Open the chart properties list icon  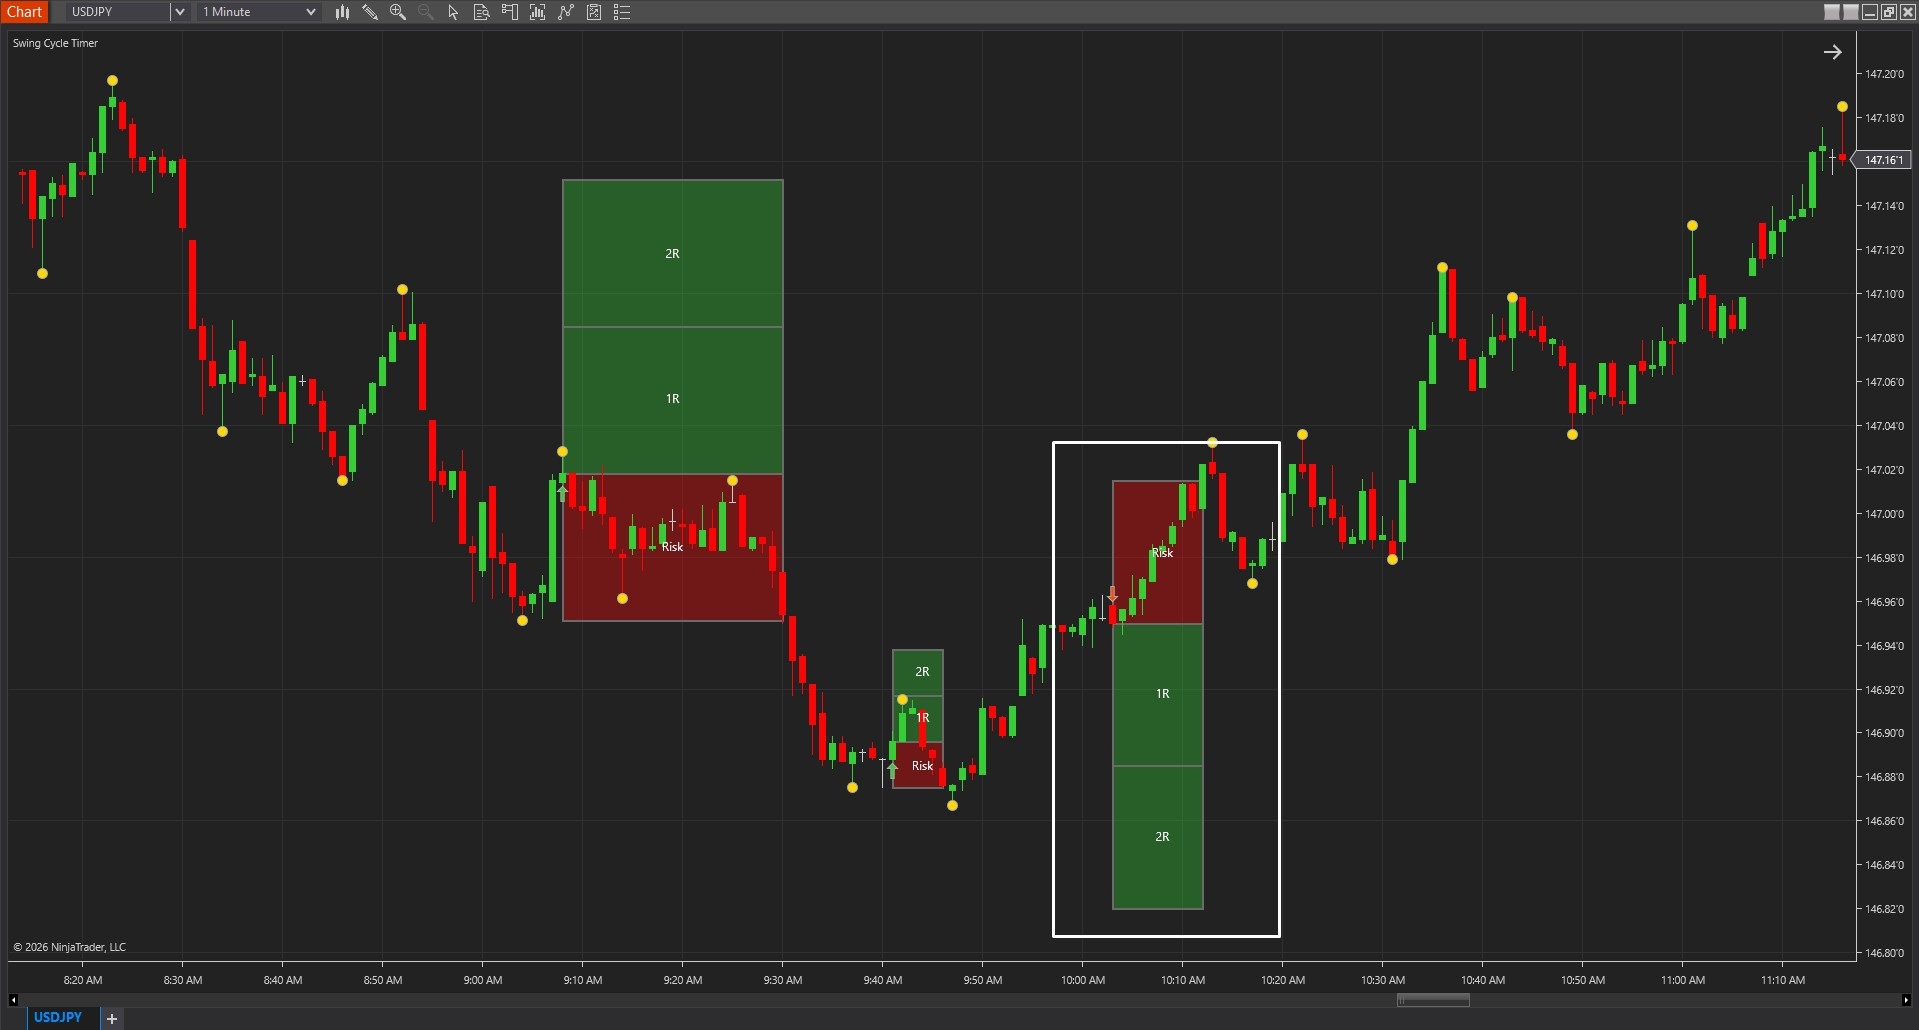click(622, 12)
